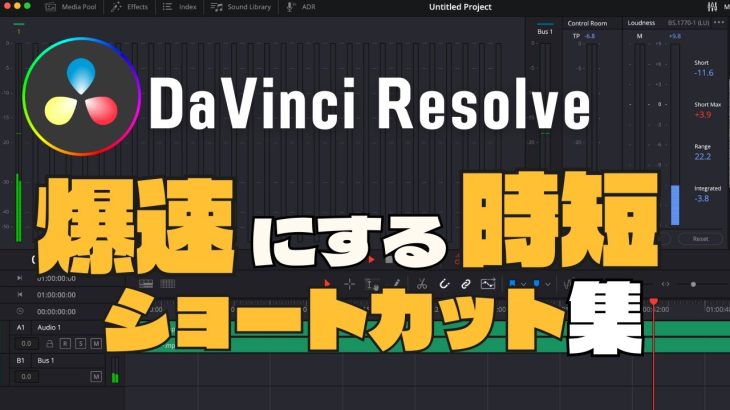Click the Reset button in Loudness

pos(700,239)
